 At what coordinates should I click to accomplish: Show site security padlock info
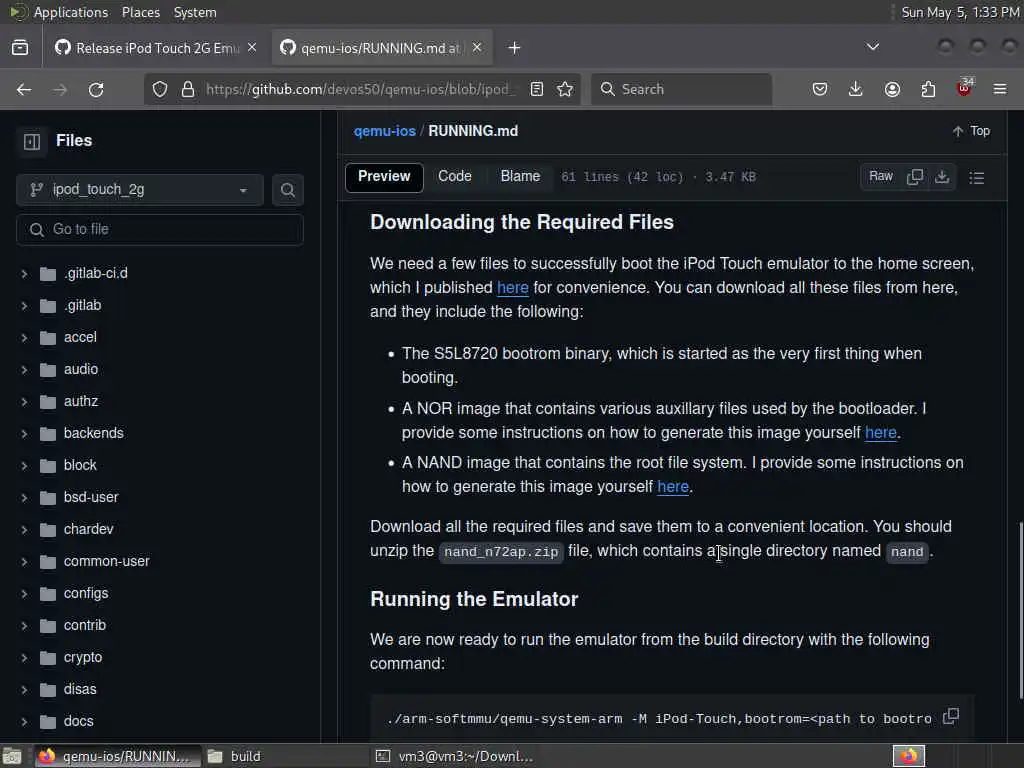[x=188, y=89]
